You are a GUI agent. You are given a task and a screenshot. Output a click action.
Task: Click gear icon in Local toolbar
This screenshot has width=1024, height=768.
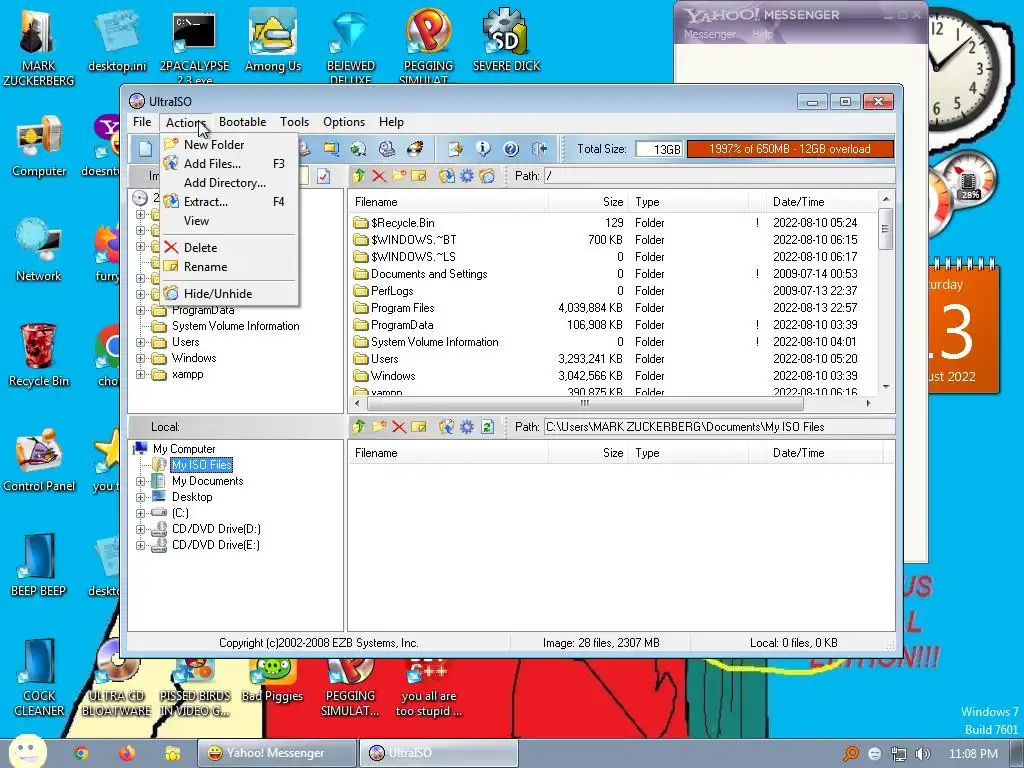tap(467, 427)
